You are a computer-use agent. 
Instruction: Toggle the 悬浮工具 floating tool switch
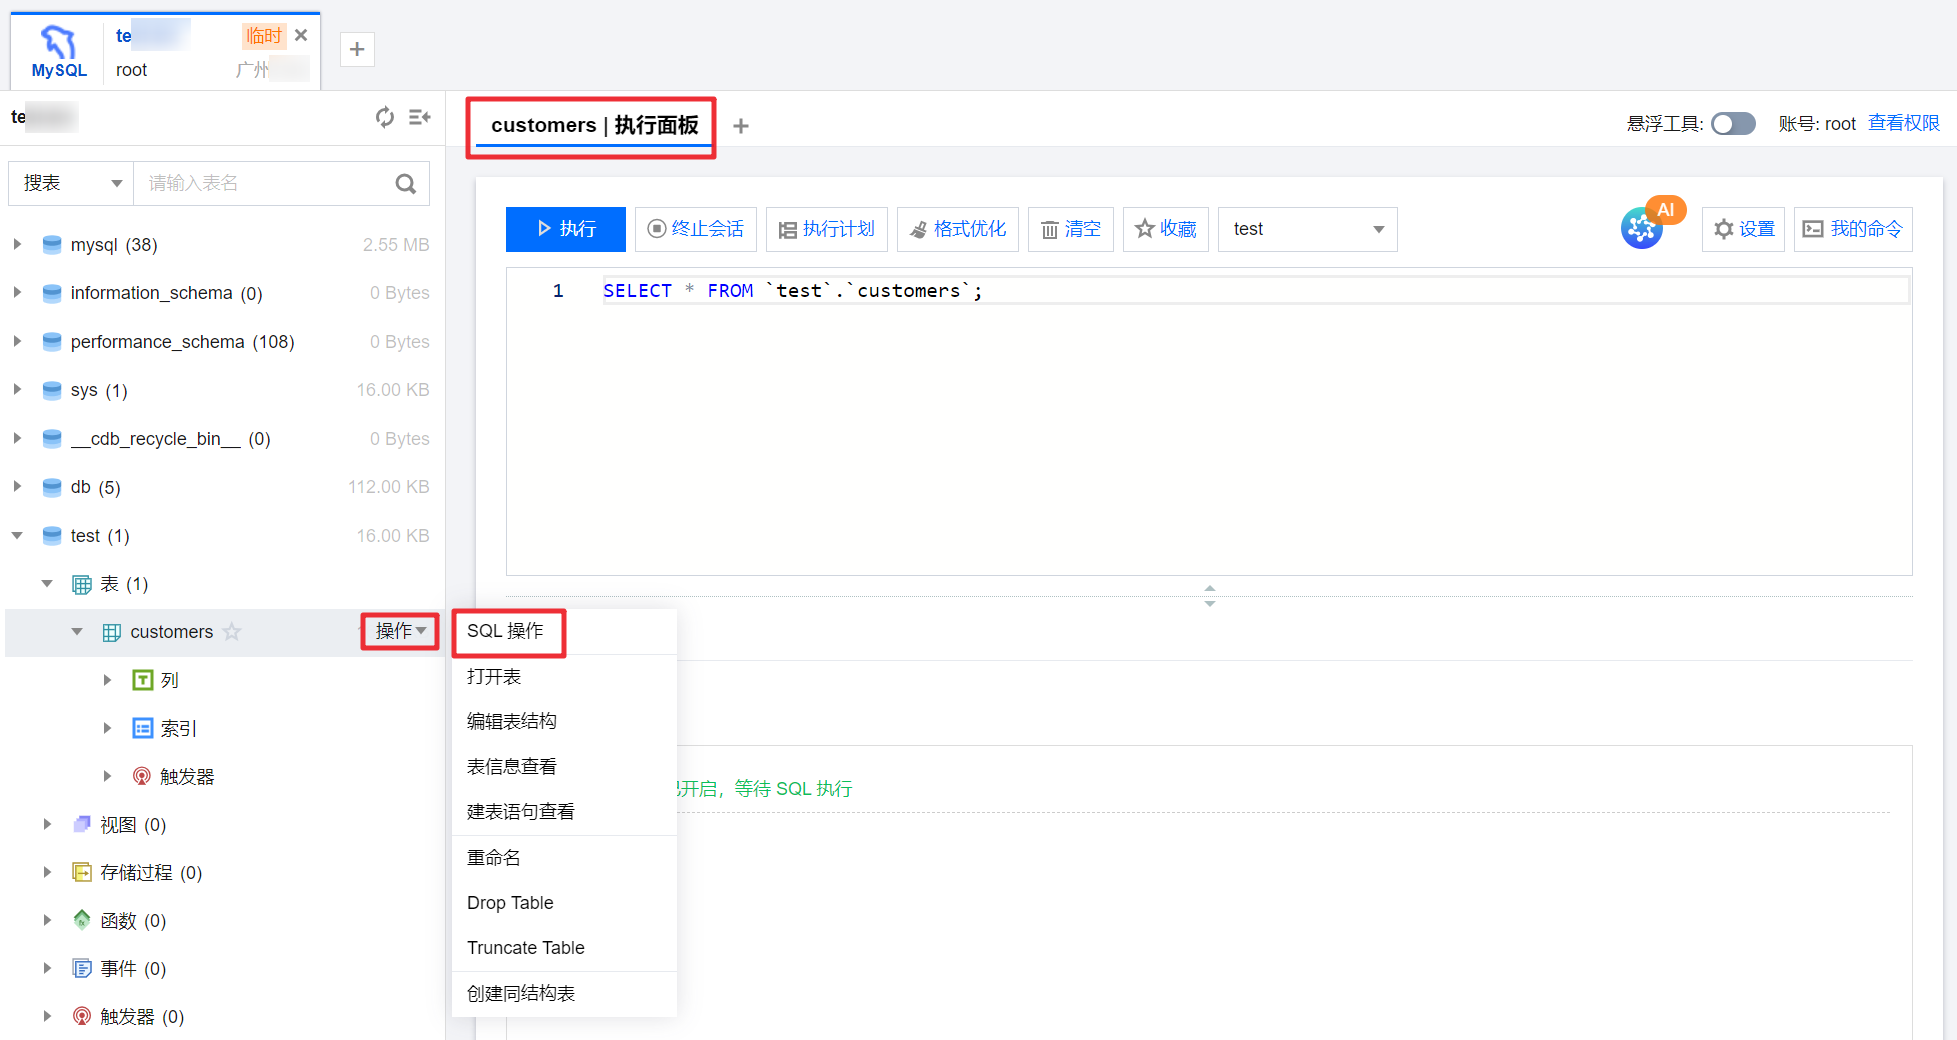[1733, 123]
